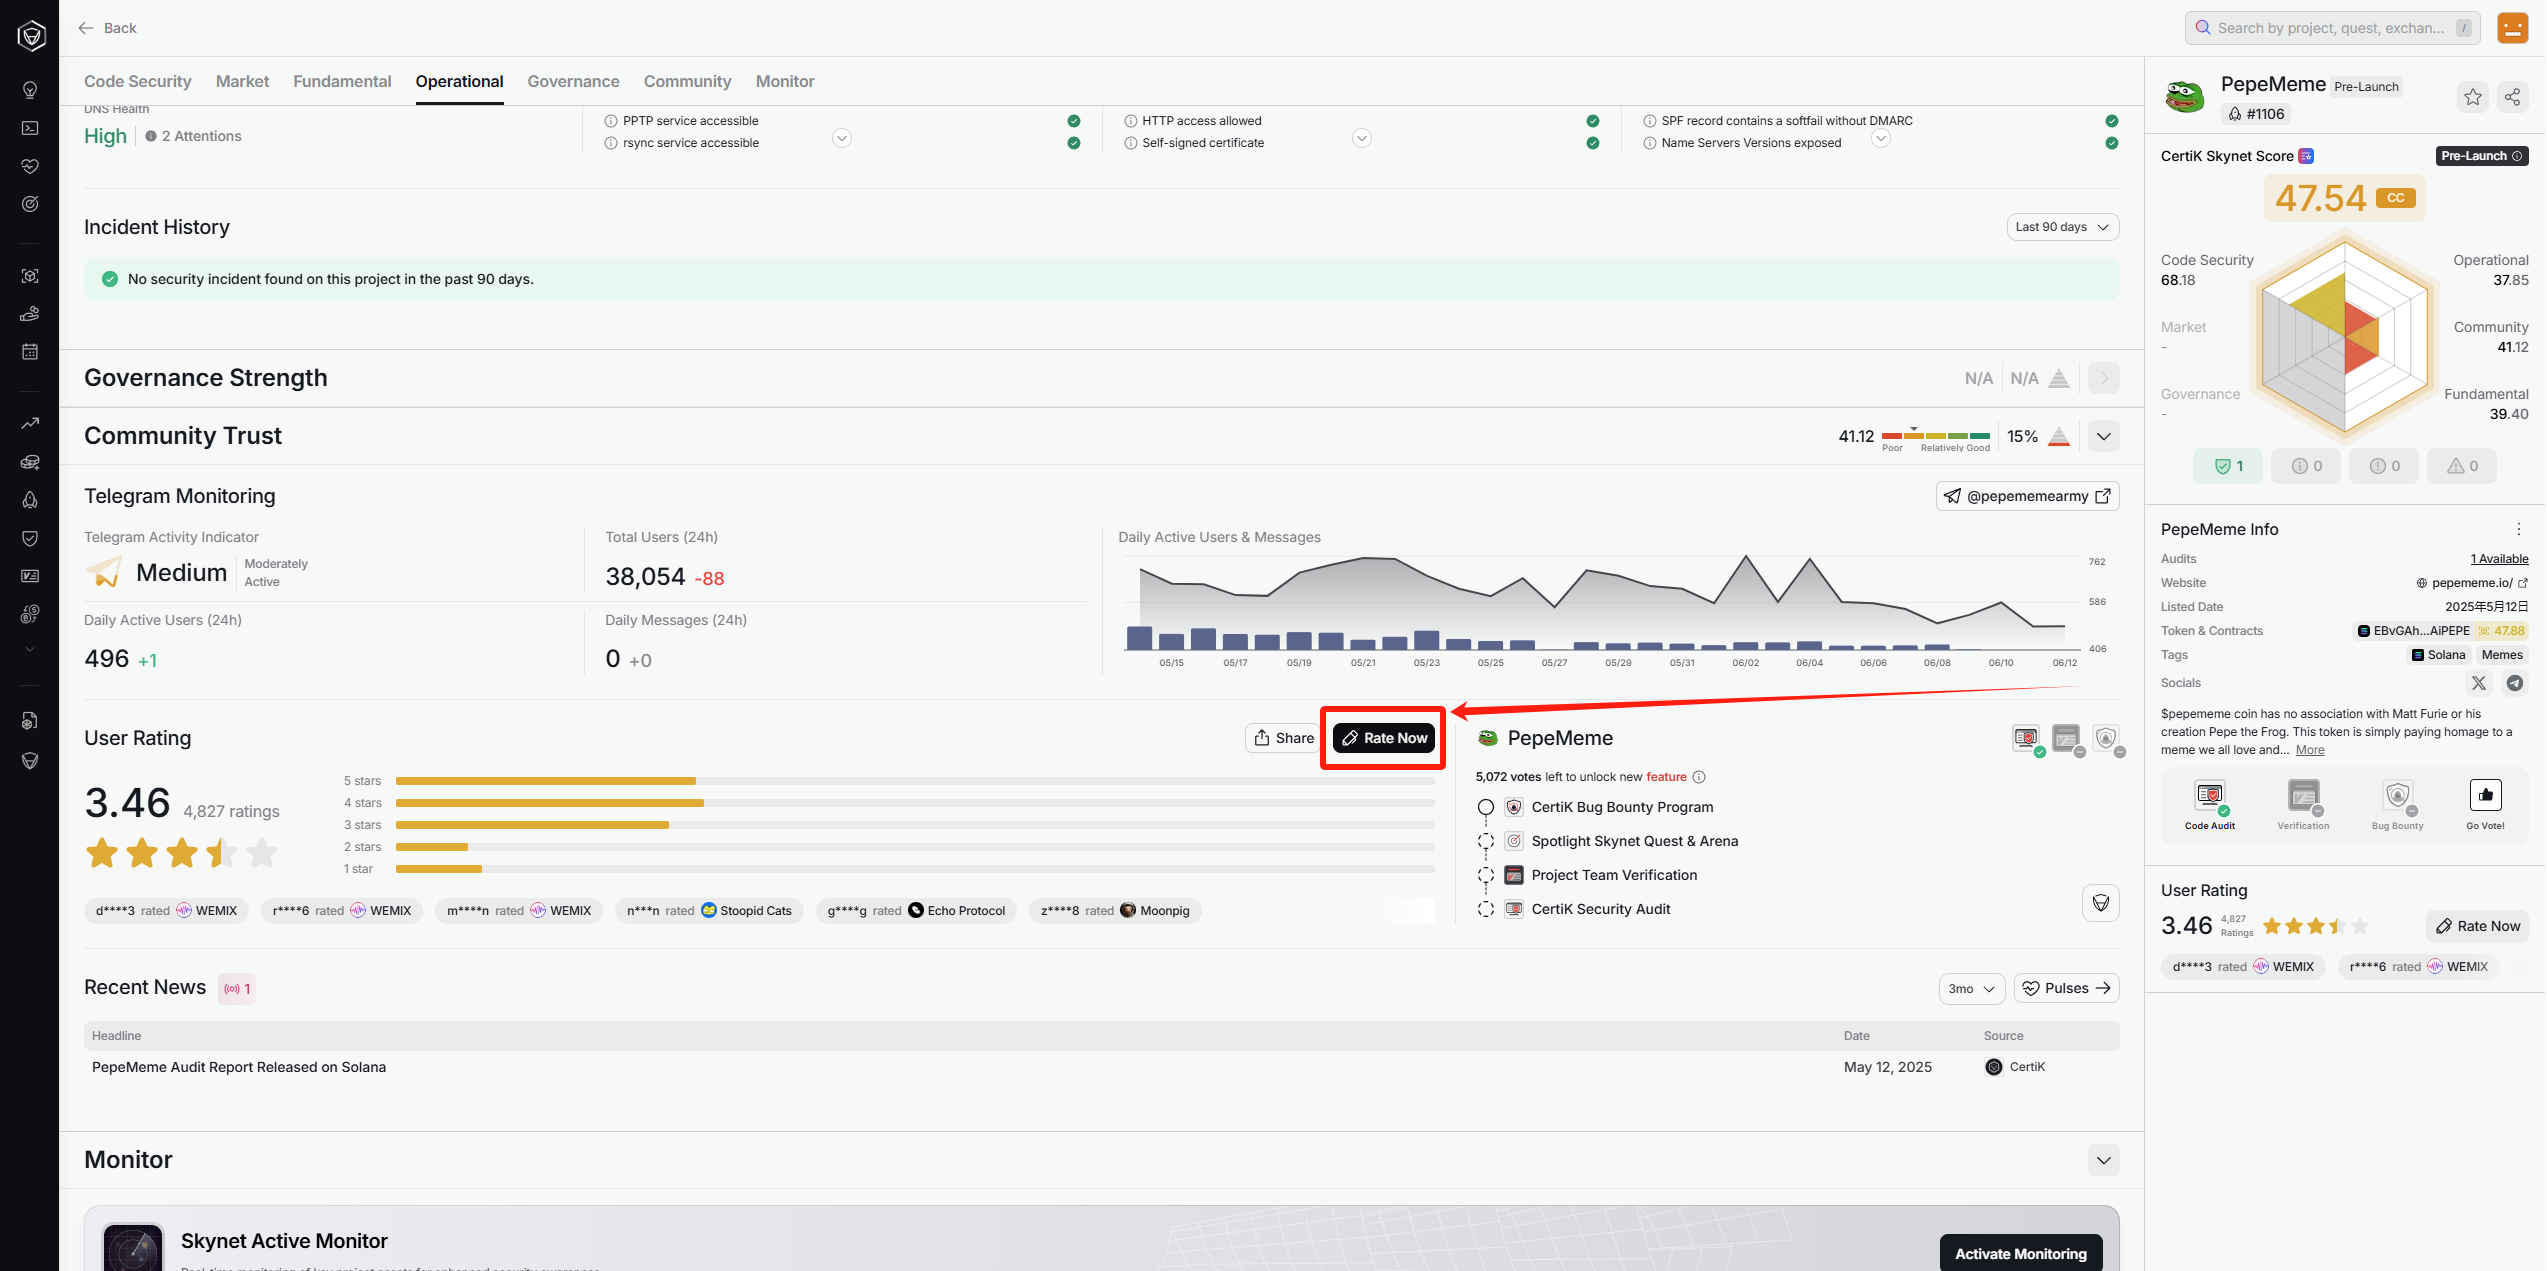Open PepeMeme Audit Report news headline

point(239,1067)
